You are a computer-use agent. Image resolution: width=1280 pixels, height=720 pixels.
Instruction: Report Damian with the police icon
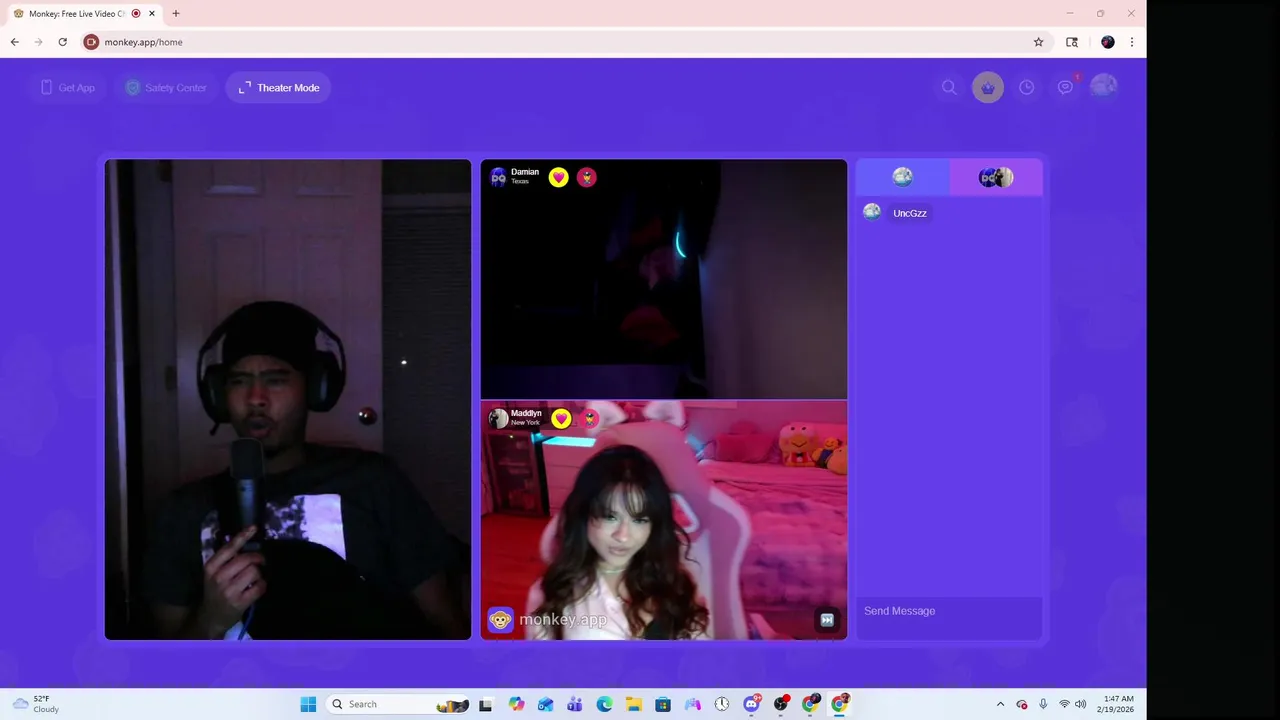[x=587, y=177]
